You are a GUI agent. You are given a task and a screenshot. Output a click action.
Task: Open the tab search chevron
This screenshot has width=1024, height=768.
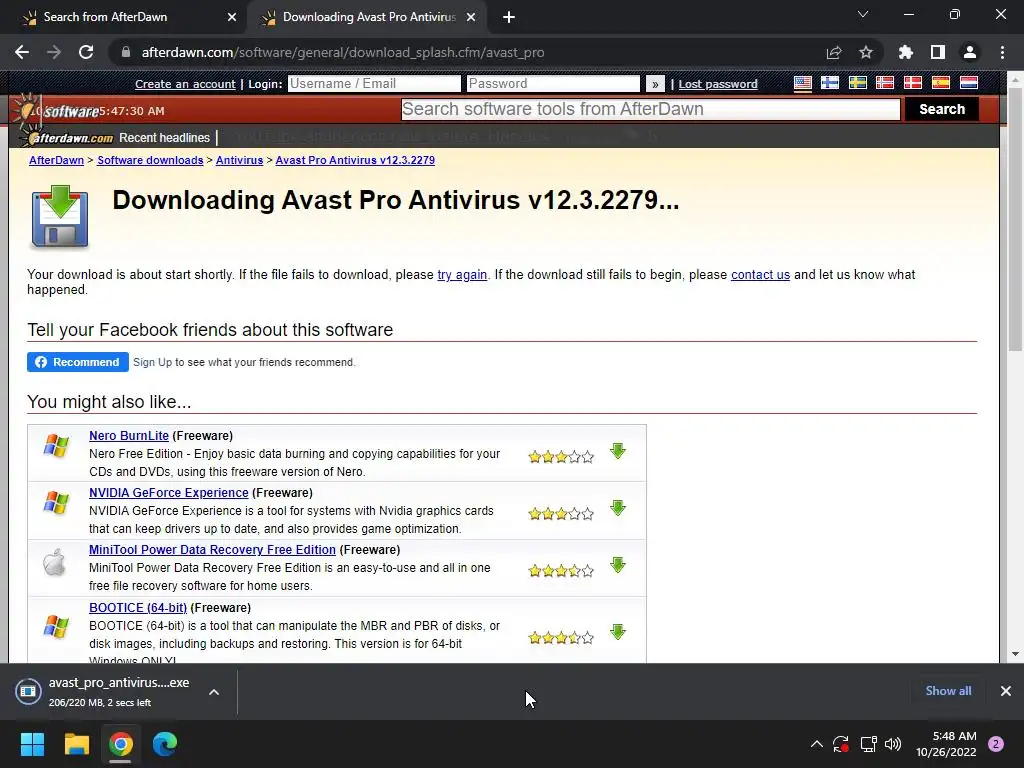click(863, 14)
